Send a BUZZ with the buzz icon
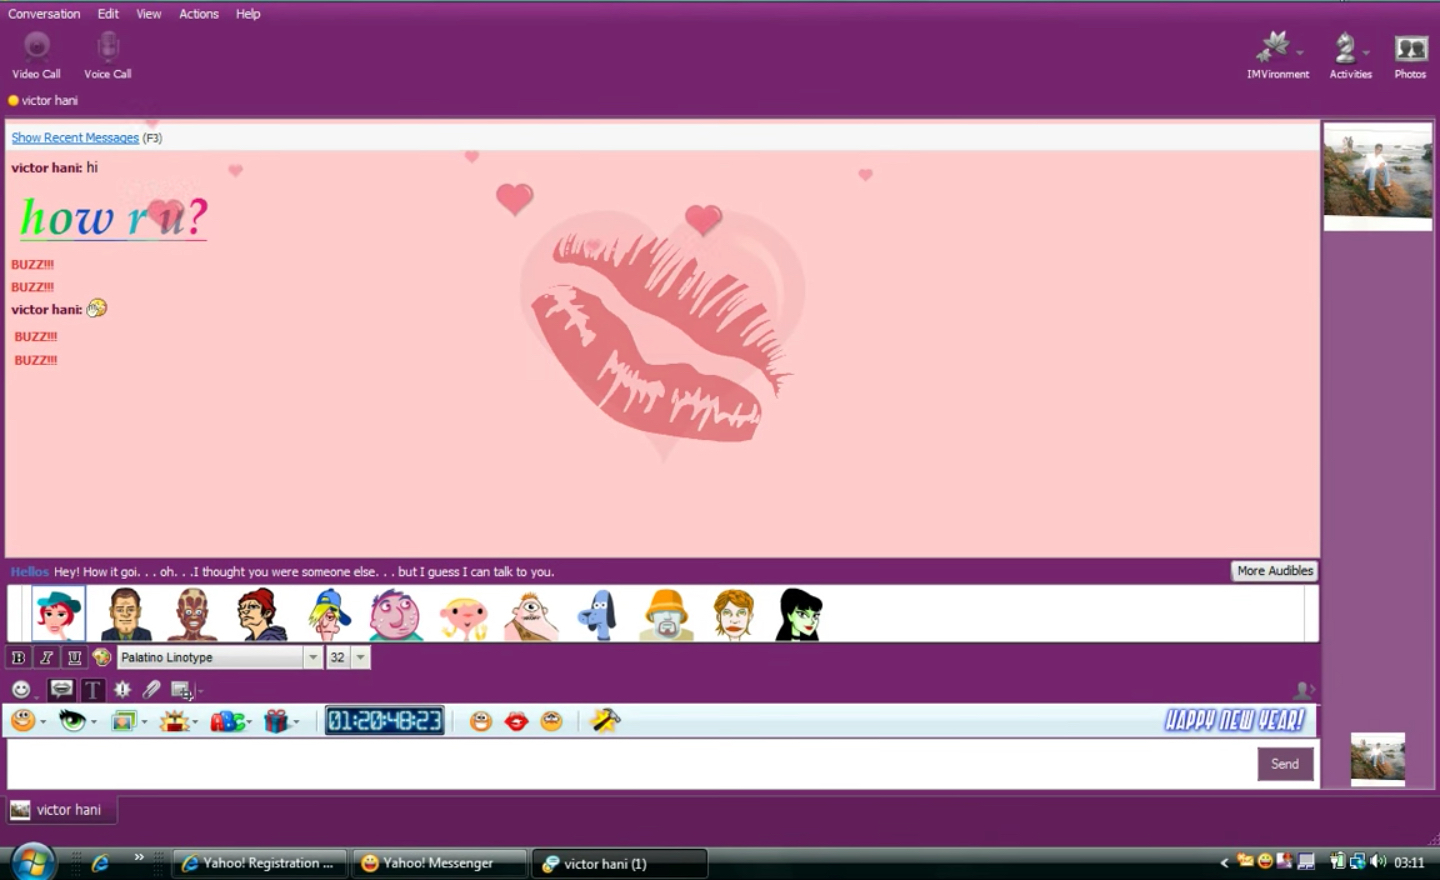The height and width of the screenshot is (880, 1440). tap(121, 689)
